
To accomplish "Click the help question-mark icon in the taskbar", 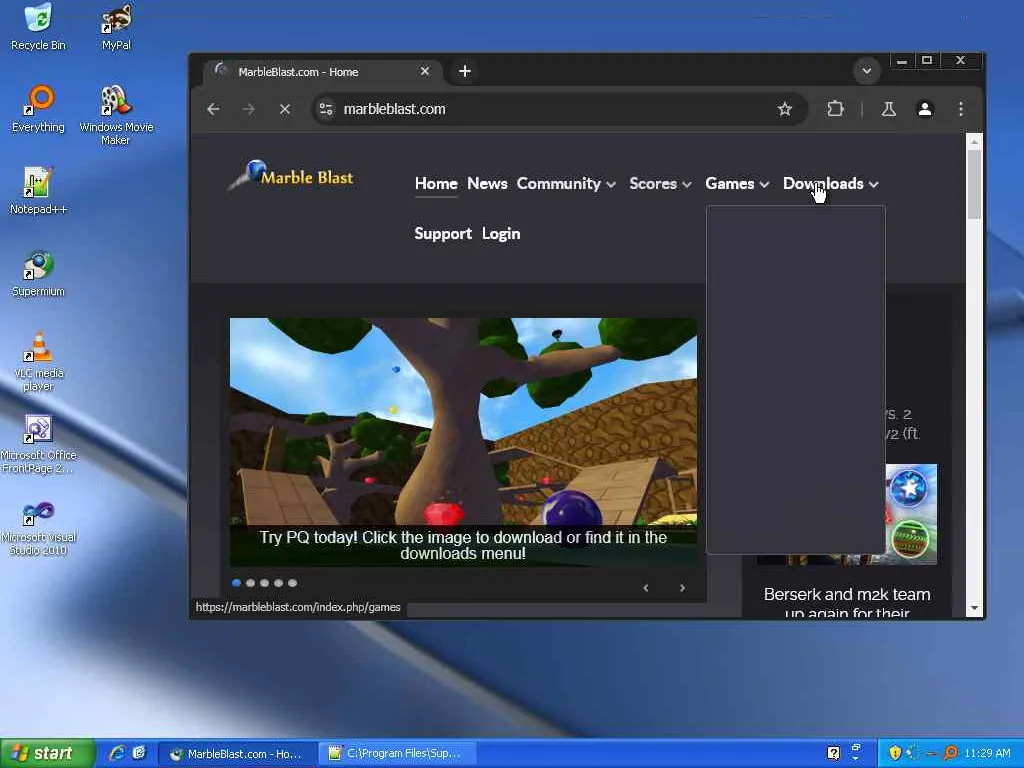I will (x=833, y=754).
